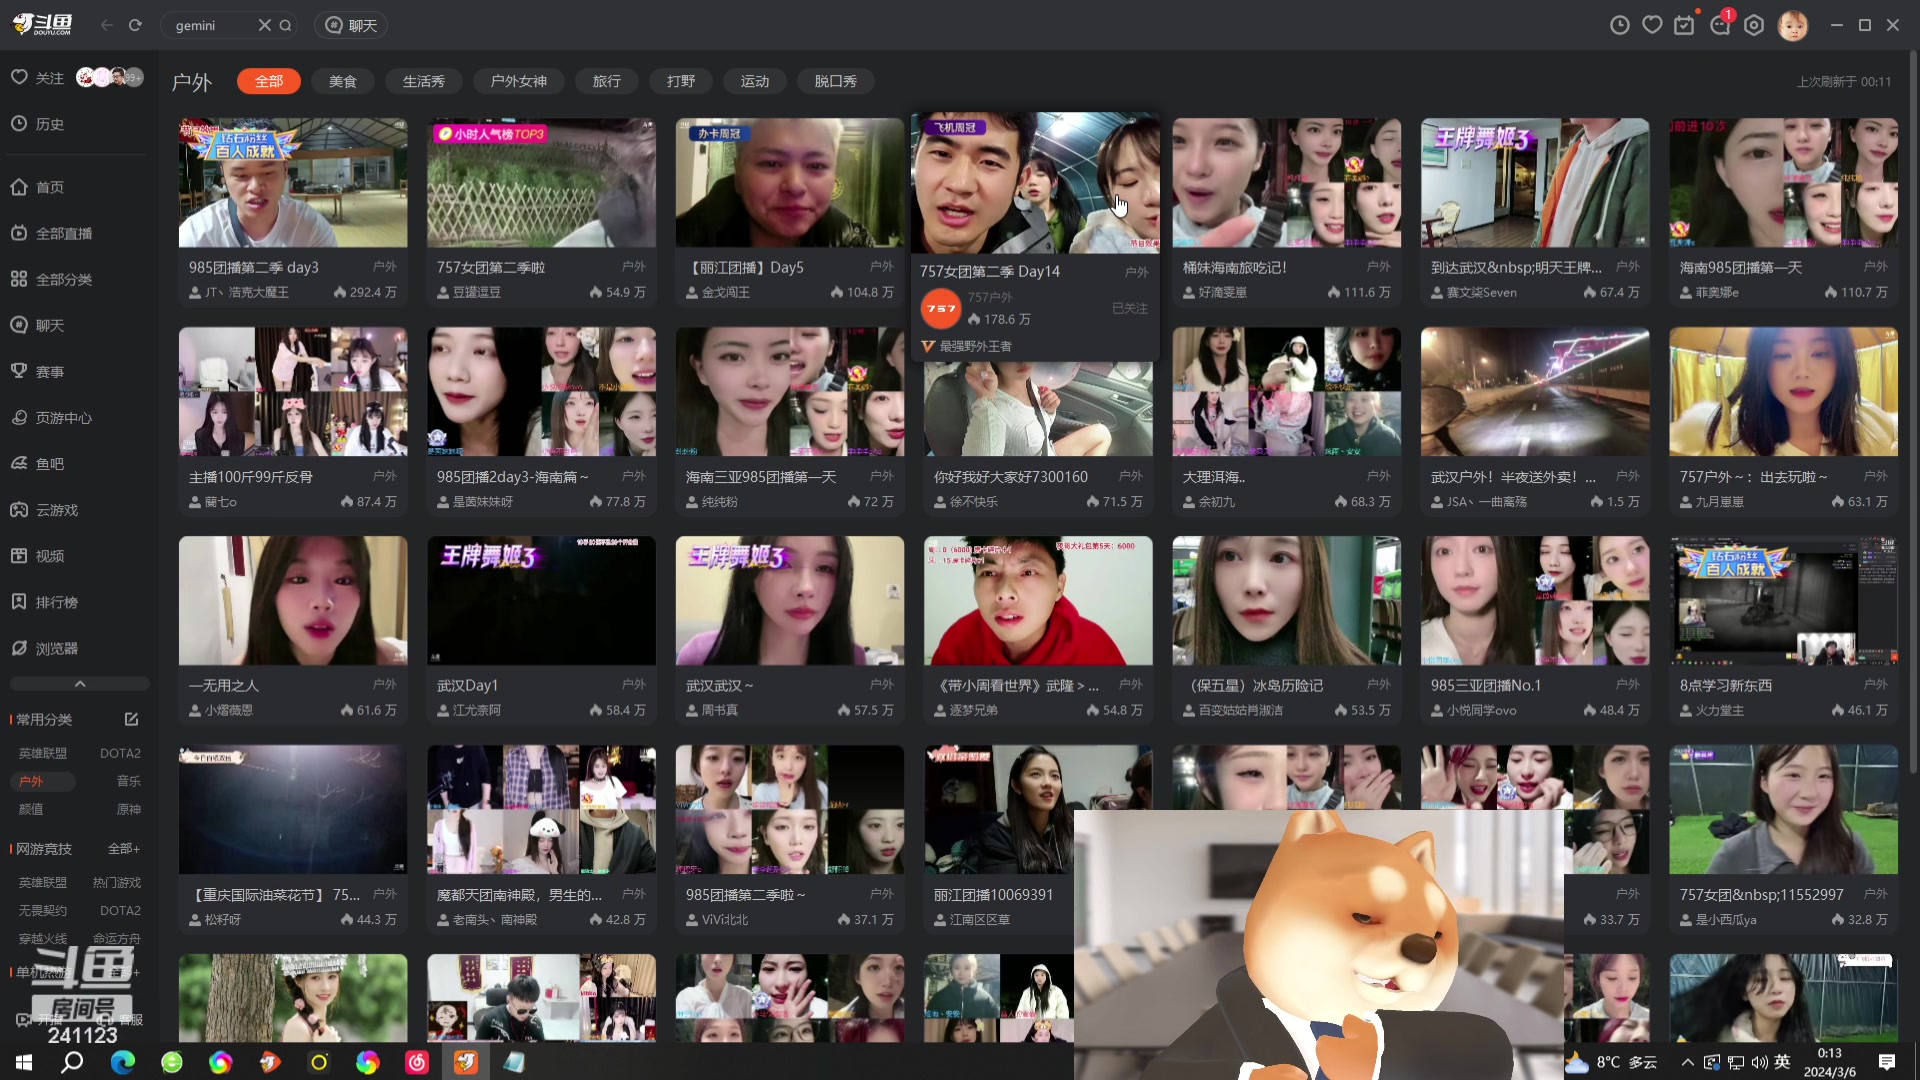1920x1080 pixels.
Task: Edit 常用分类 with the pencil icon
Action: [x=131, y=719]
